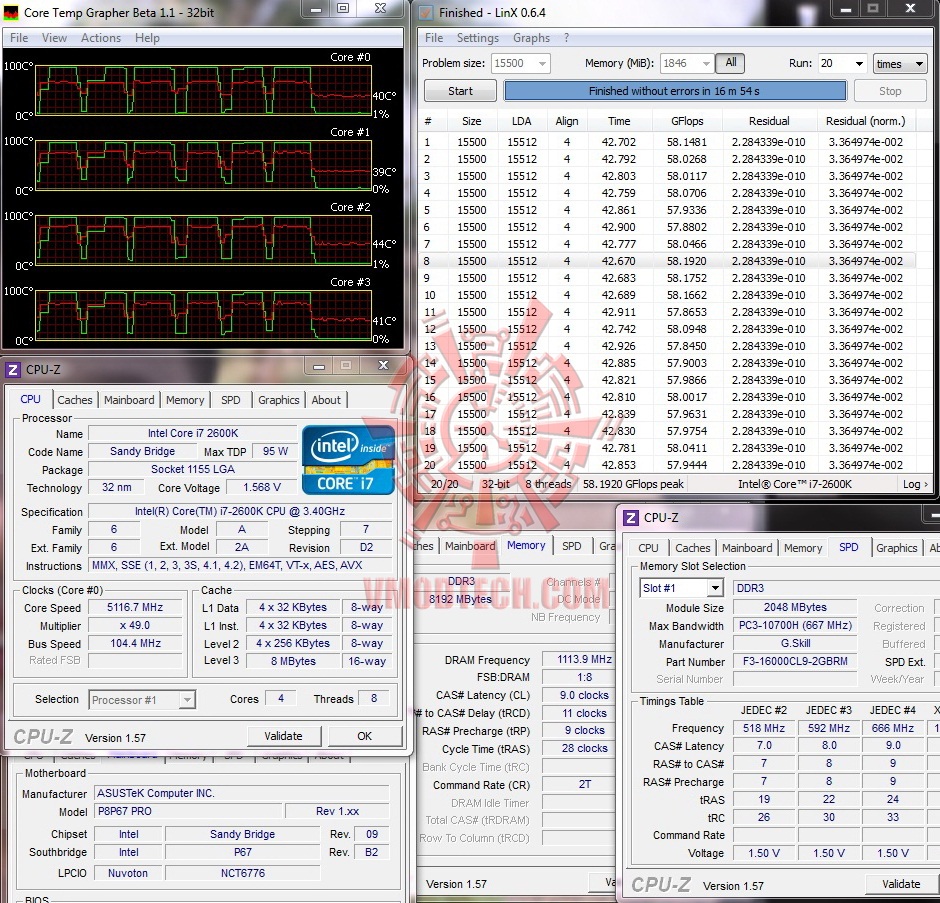Click the Validate button in CPU-Z
The width and height of the screenshot is (940, 903).
(x=284, y=736)
